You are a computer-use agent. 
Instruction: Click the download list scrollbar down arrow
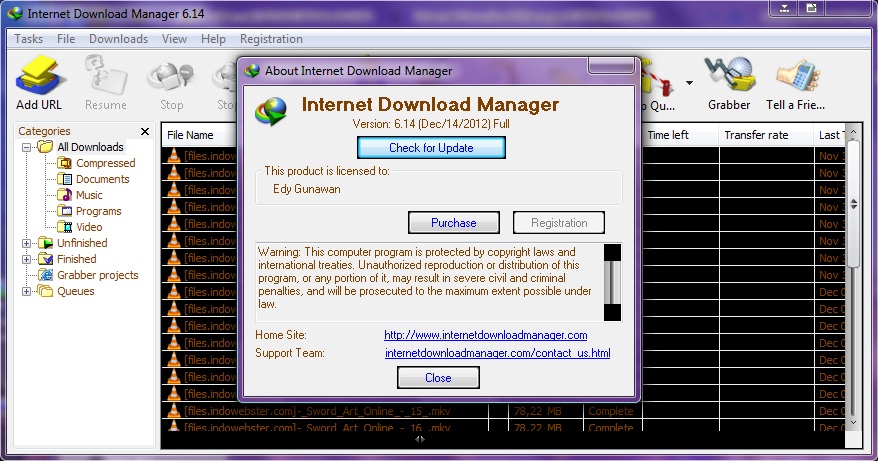pyautogui.click(x=853, y=423)
